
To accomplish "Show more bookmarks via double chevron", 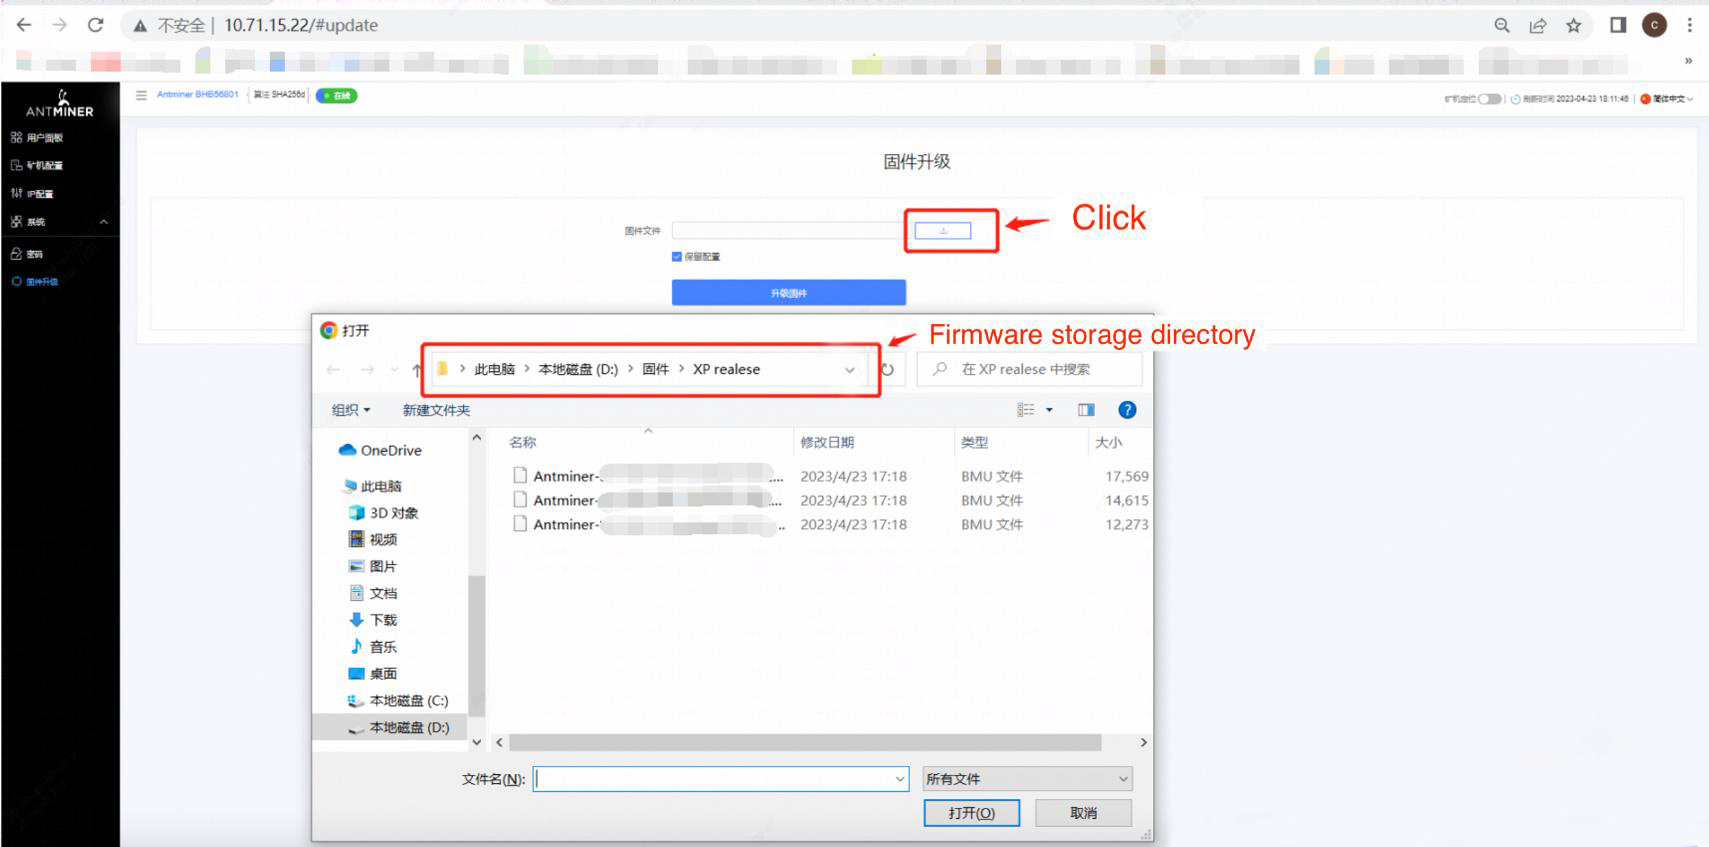I will [x=1688, y=61].
